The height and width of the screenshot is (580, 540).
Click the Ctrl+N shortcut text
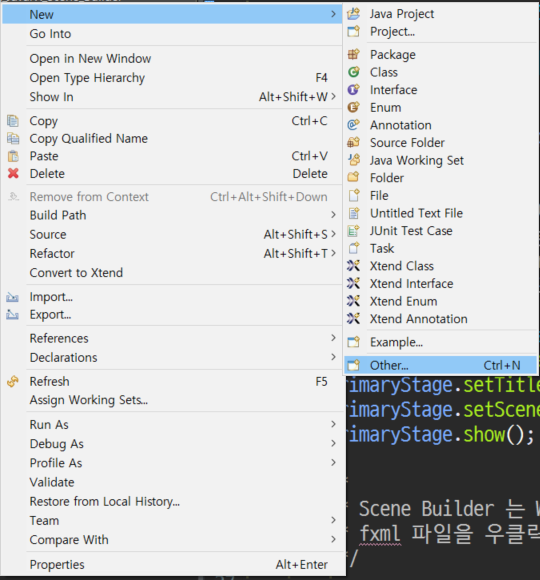[x=502, y=365]
